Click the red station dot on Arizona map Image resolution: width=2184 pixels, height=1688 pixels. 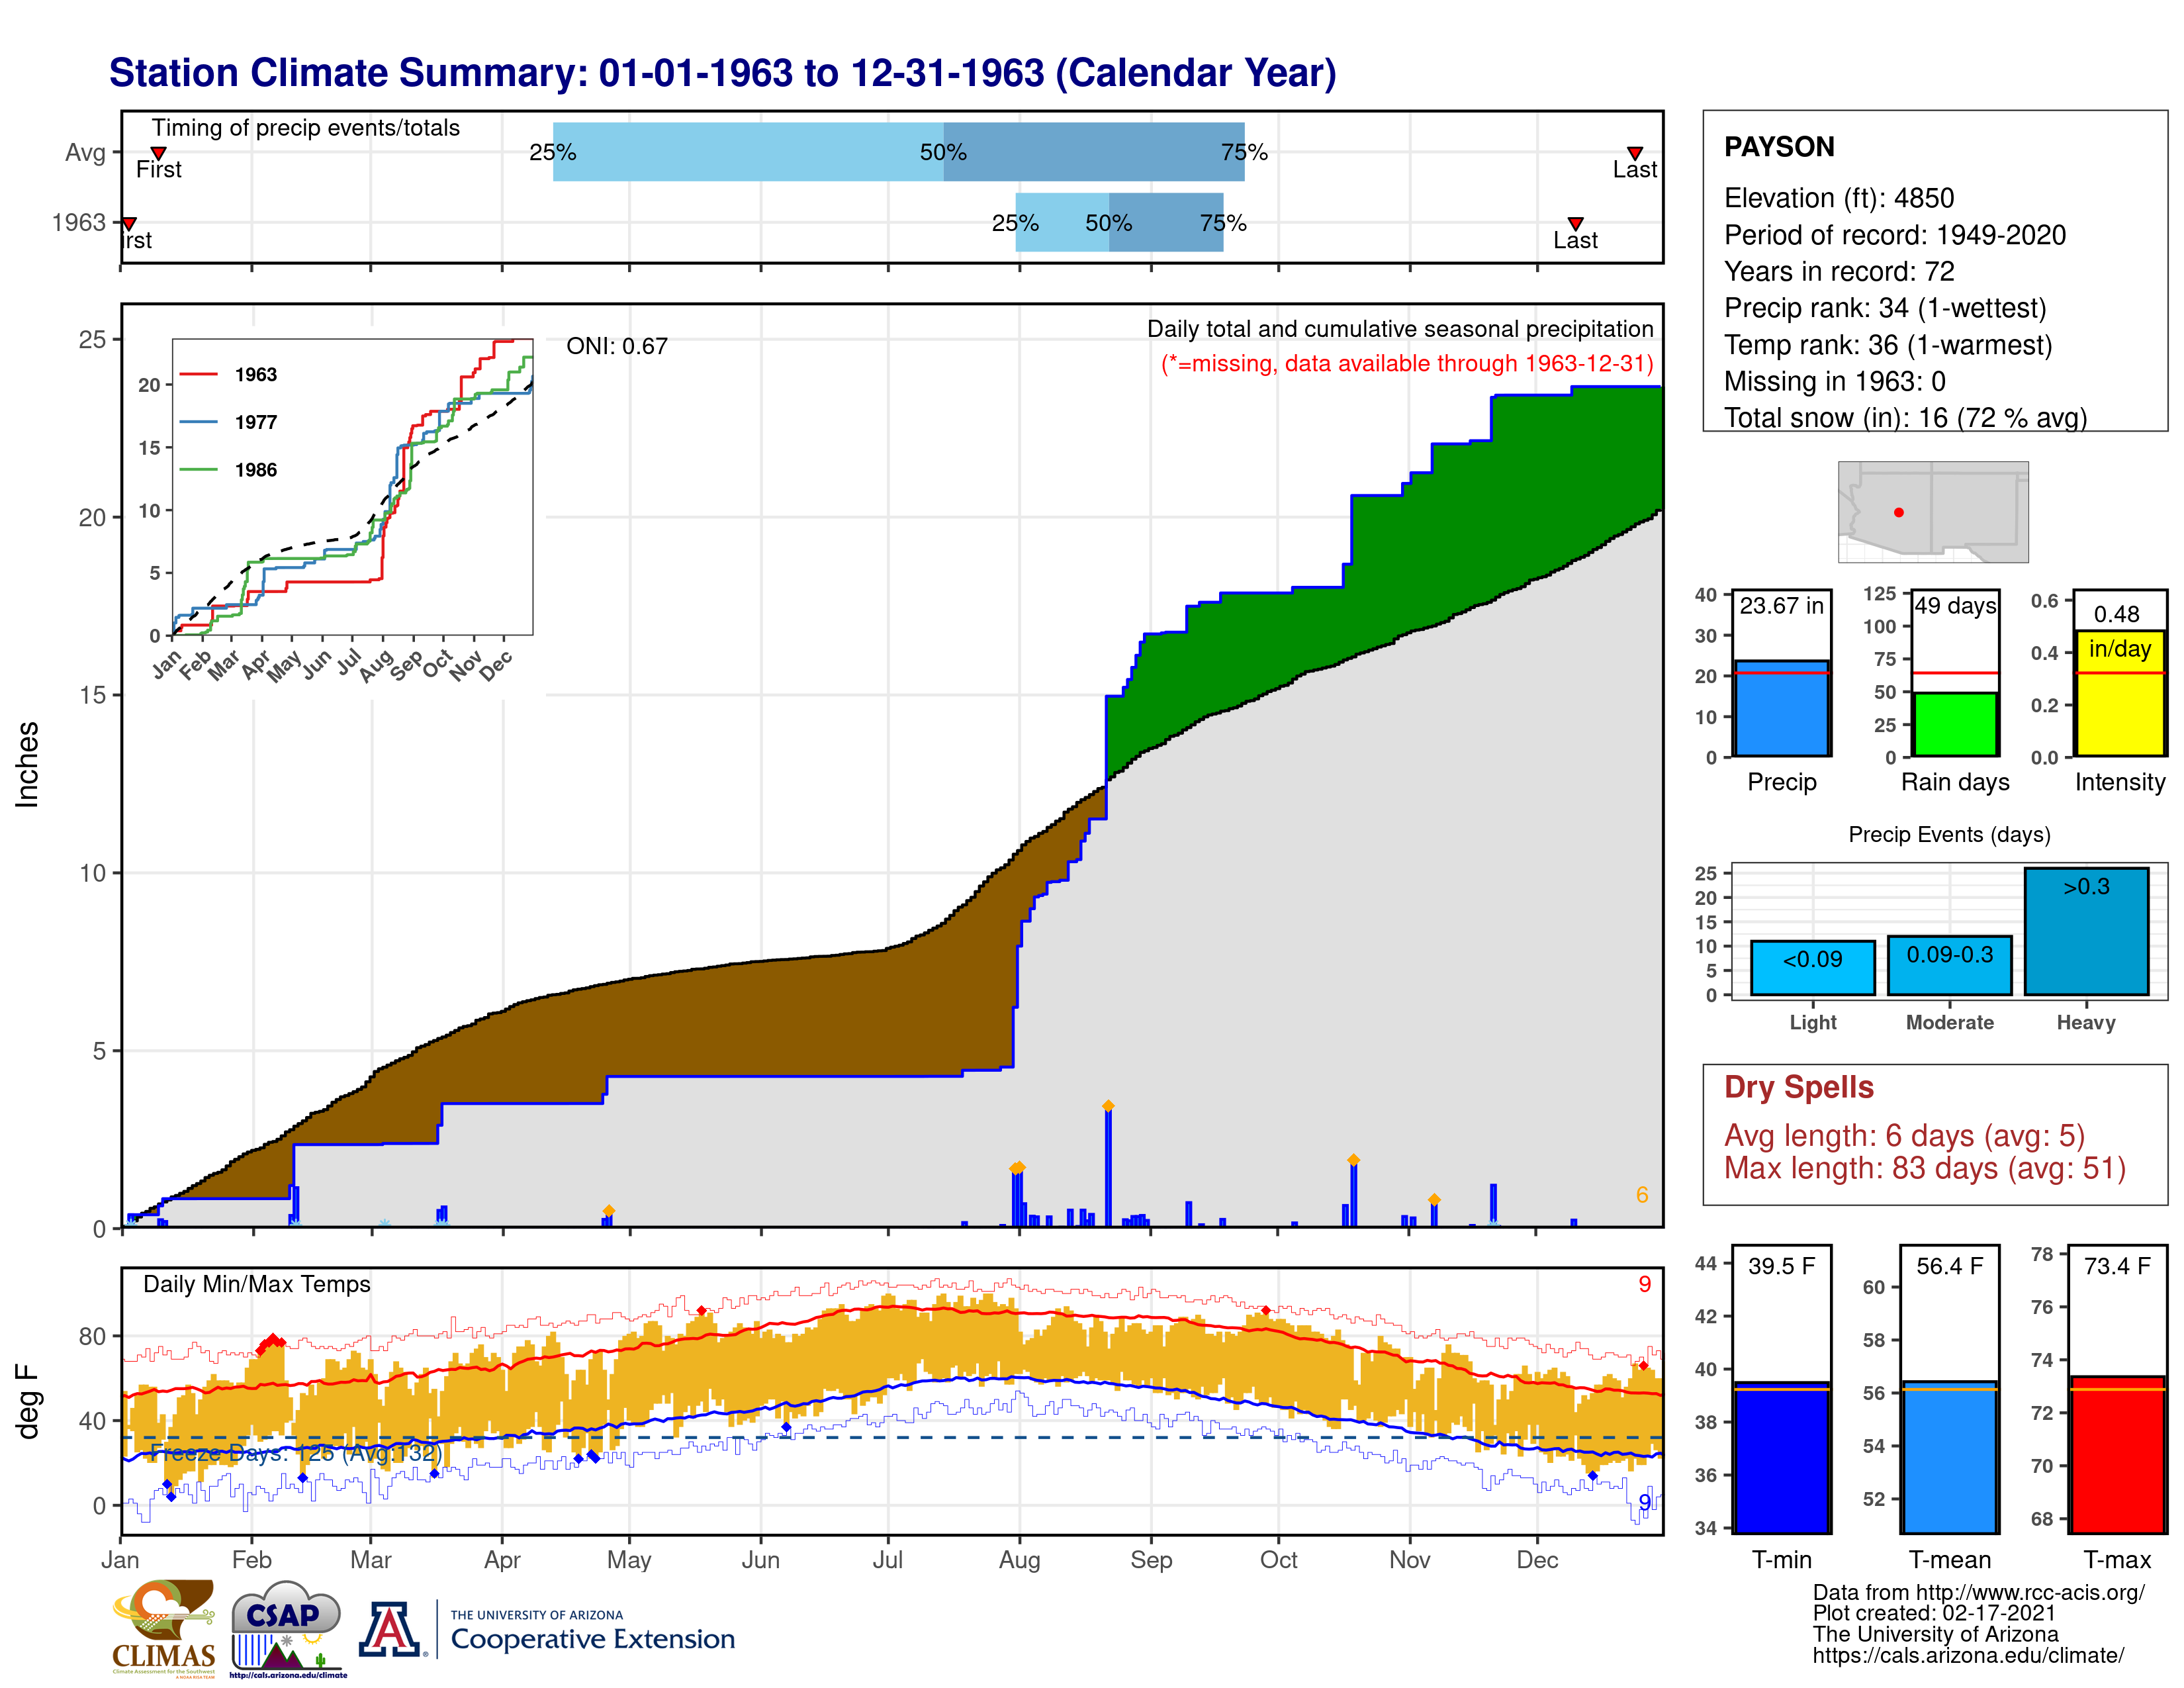click(1898, 512)
